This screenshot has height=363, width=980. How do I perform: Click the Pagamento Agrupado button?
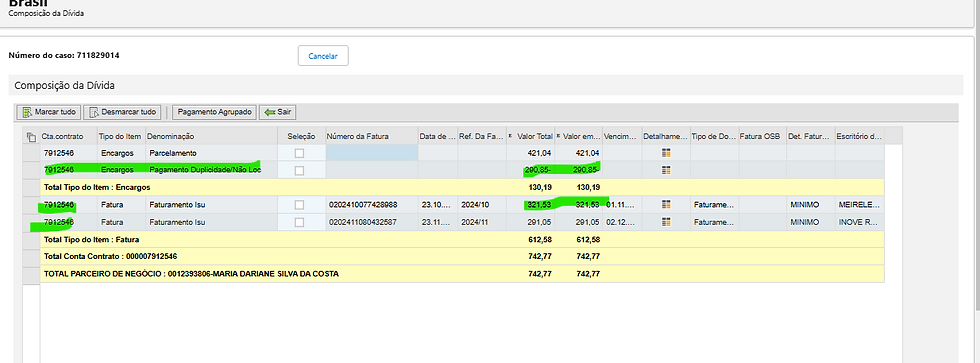[214, 112]
